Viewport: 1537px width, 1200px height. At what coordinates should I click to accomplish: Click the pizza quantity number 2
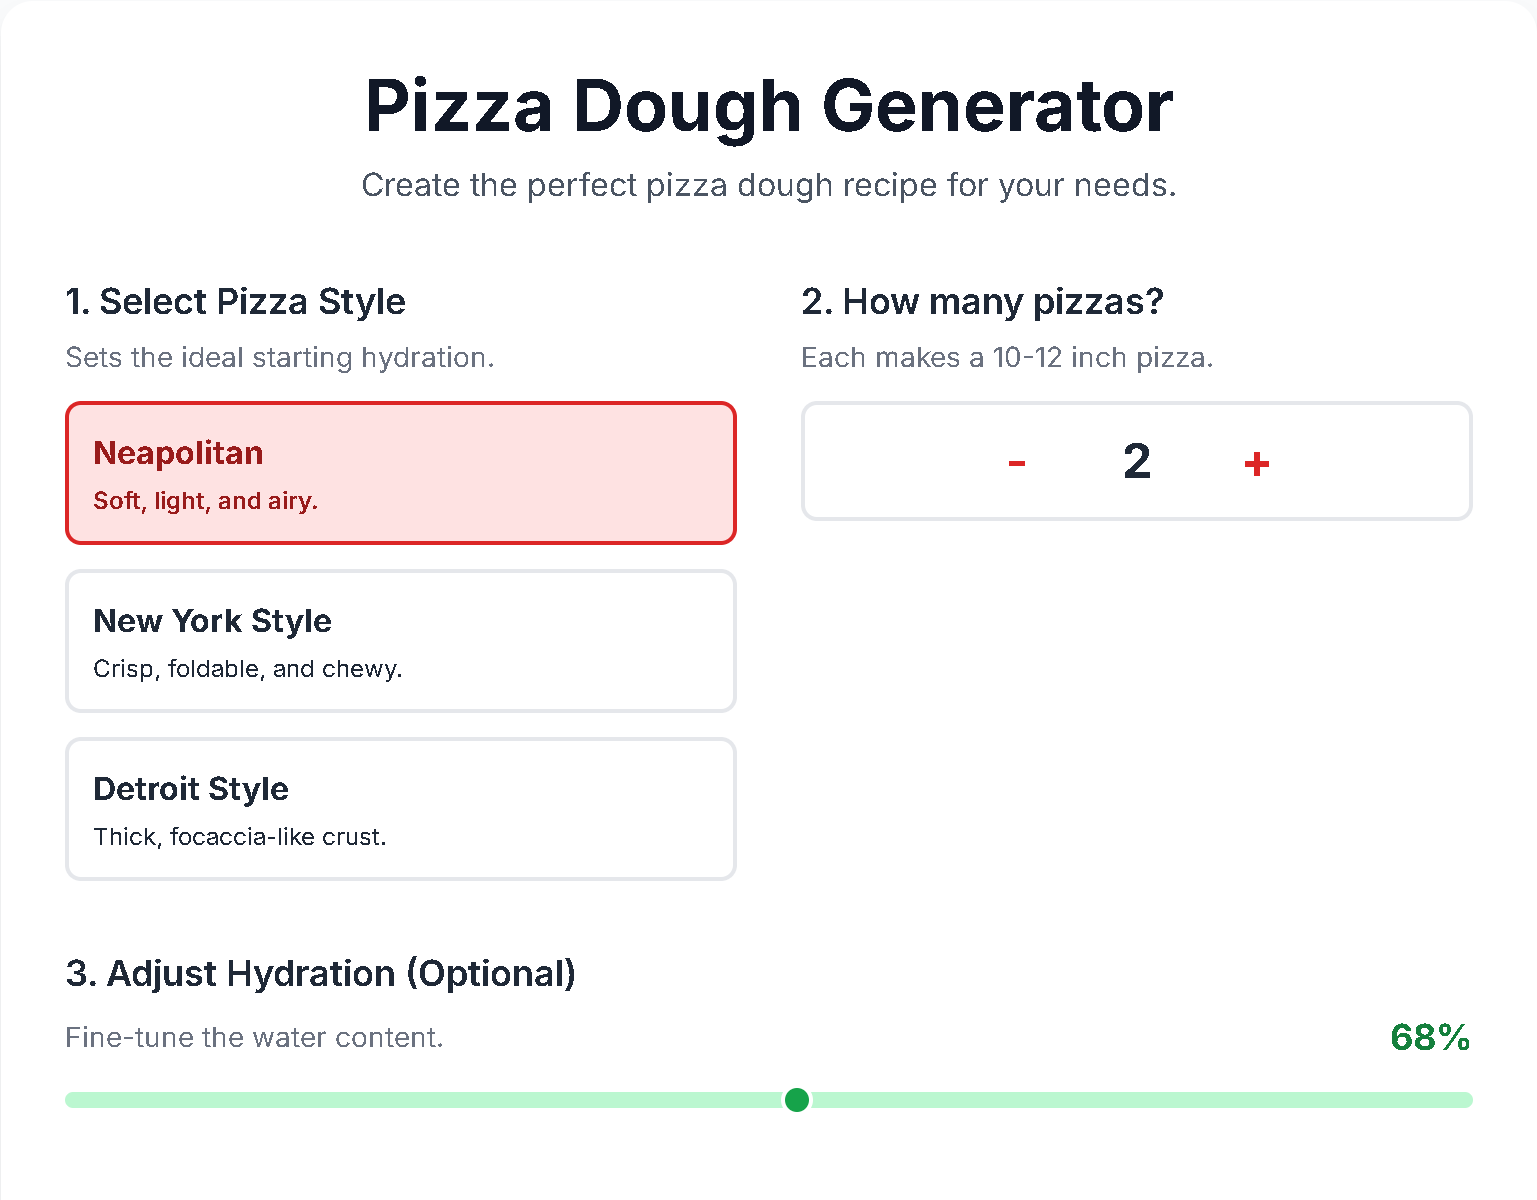pyautogui.click(x=1137, y=461)
